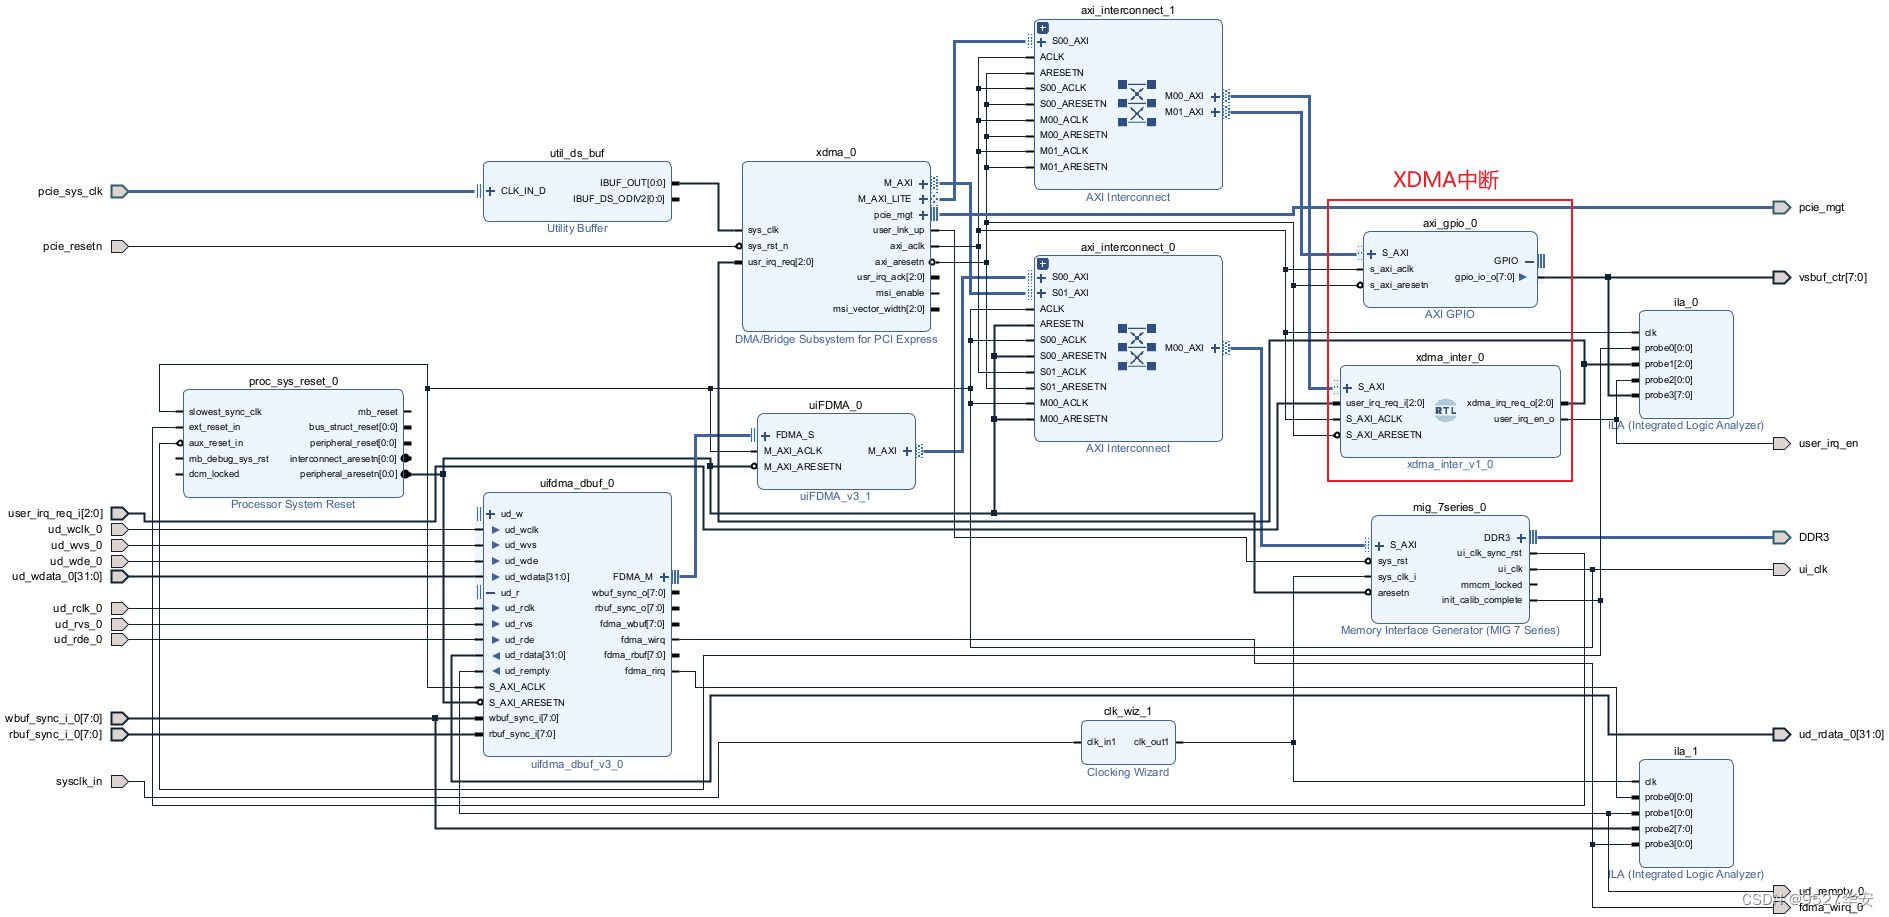Select the user_irq_req_i[2:0] input port symbol
Image resolution: width=1889 pixels, height=917 pixels.
(119, 514)
